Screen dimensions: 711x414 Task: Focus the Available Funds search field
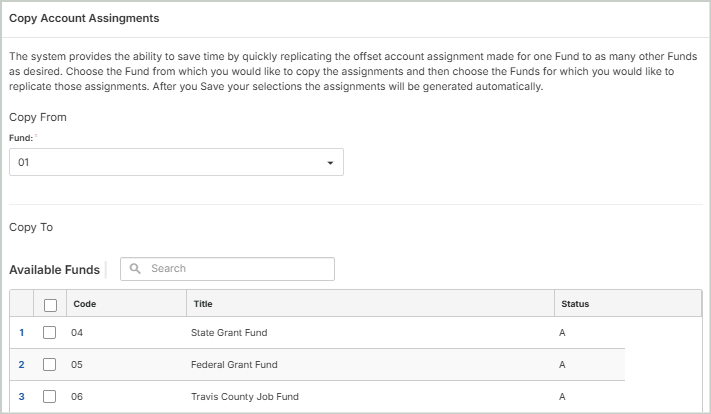[x=235, y=269]
